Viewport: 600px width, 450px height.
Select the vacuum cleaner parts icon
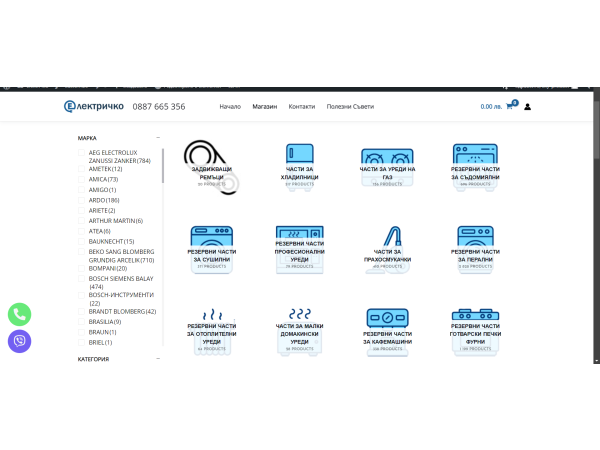(387, 238)
